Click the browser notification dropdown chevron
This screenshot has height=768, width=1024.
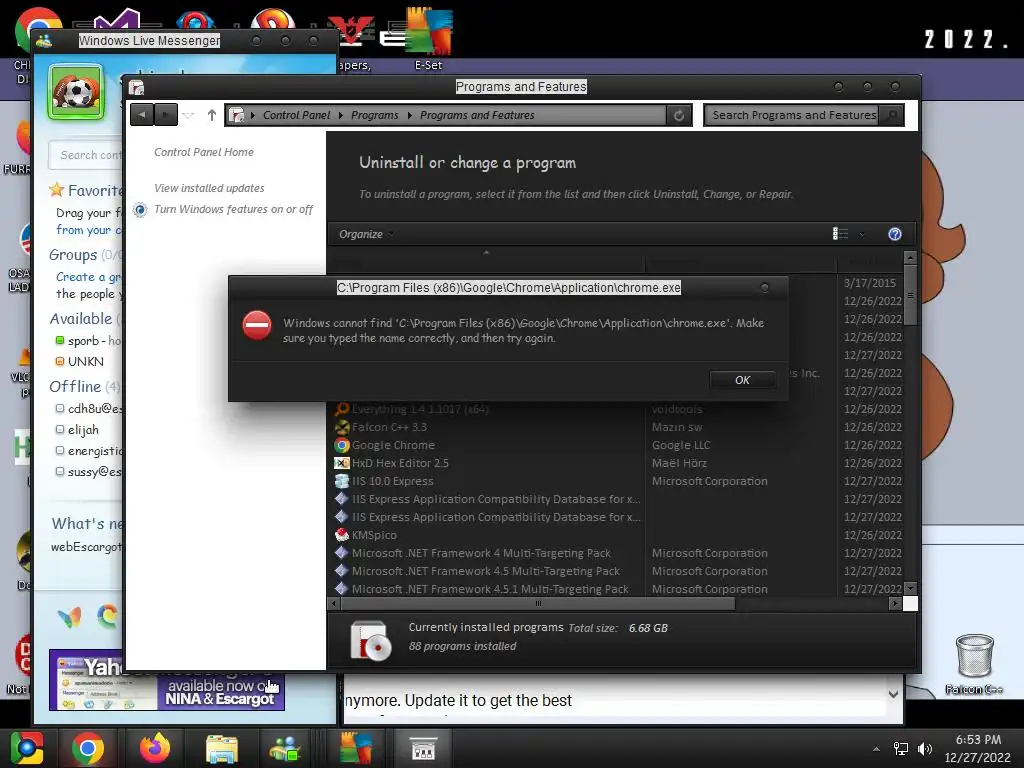click(x=893, y=694)
